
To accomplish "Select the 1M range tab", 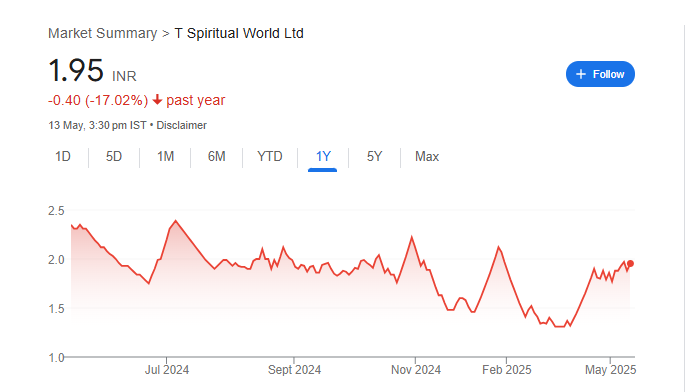I will [165, 156].
